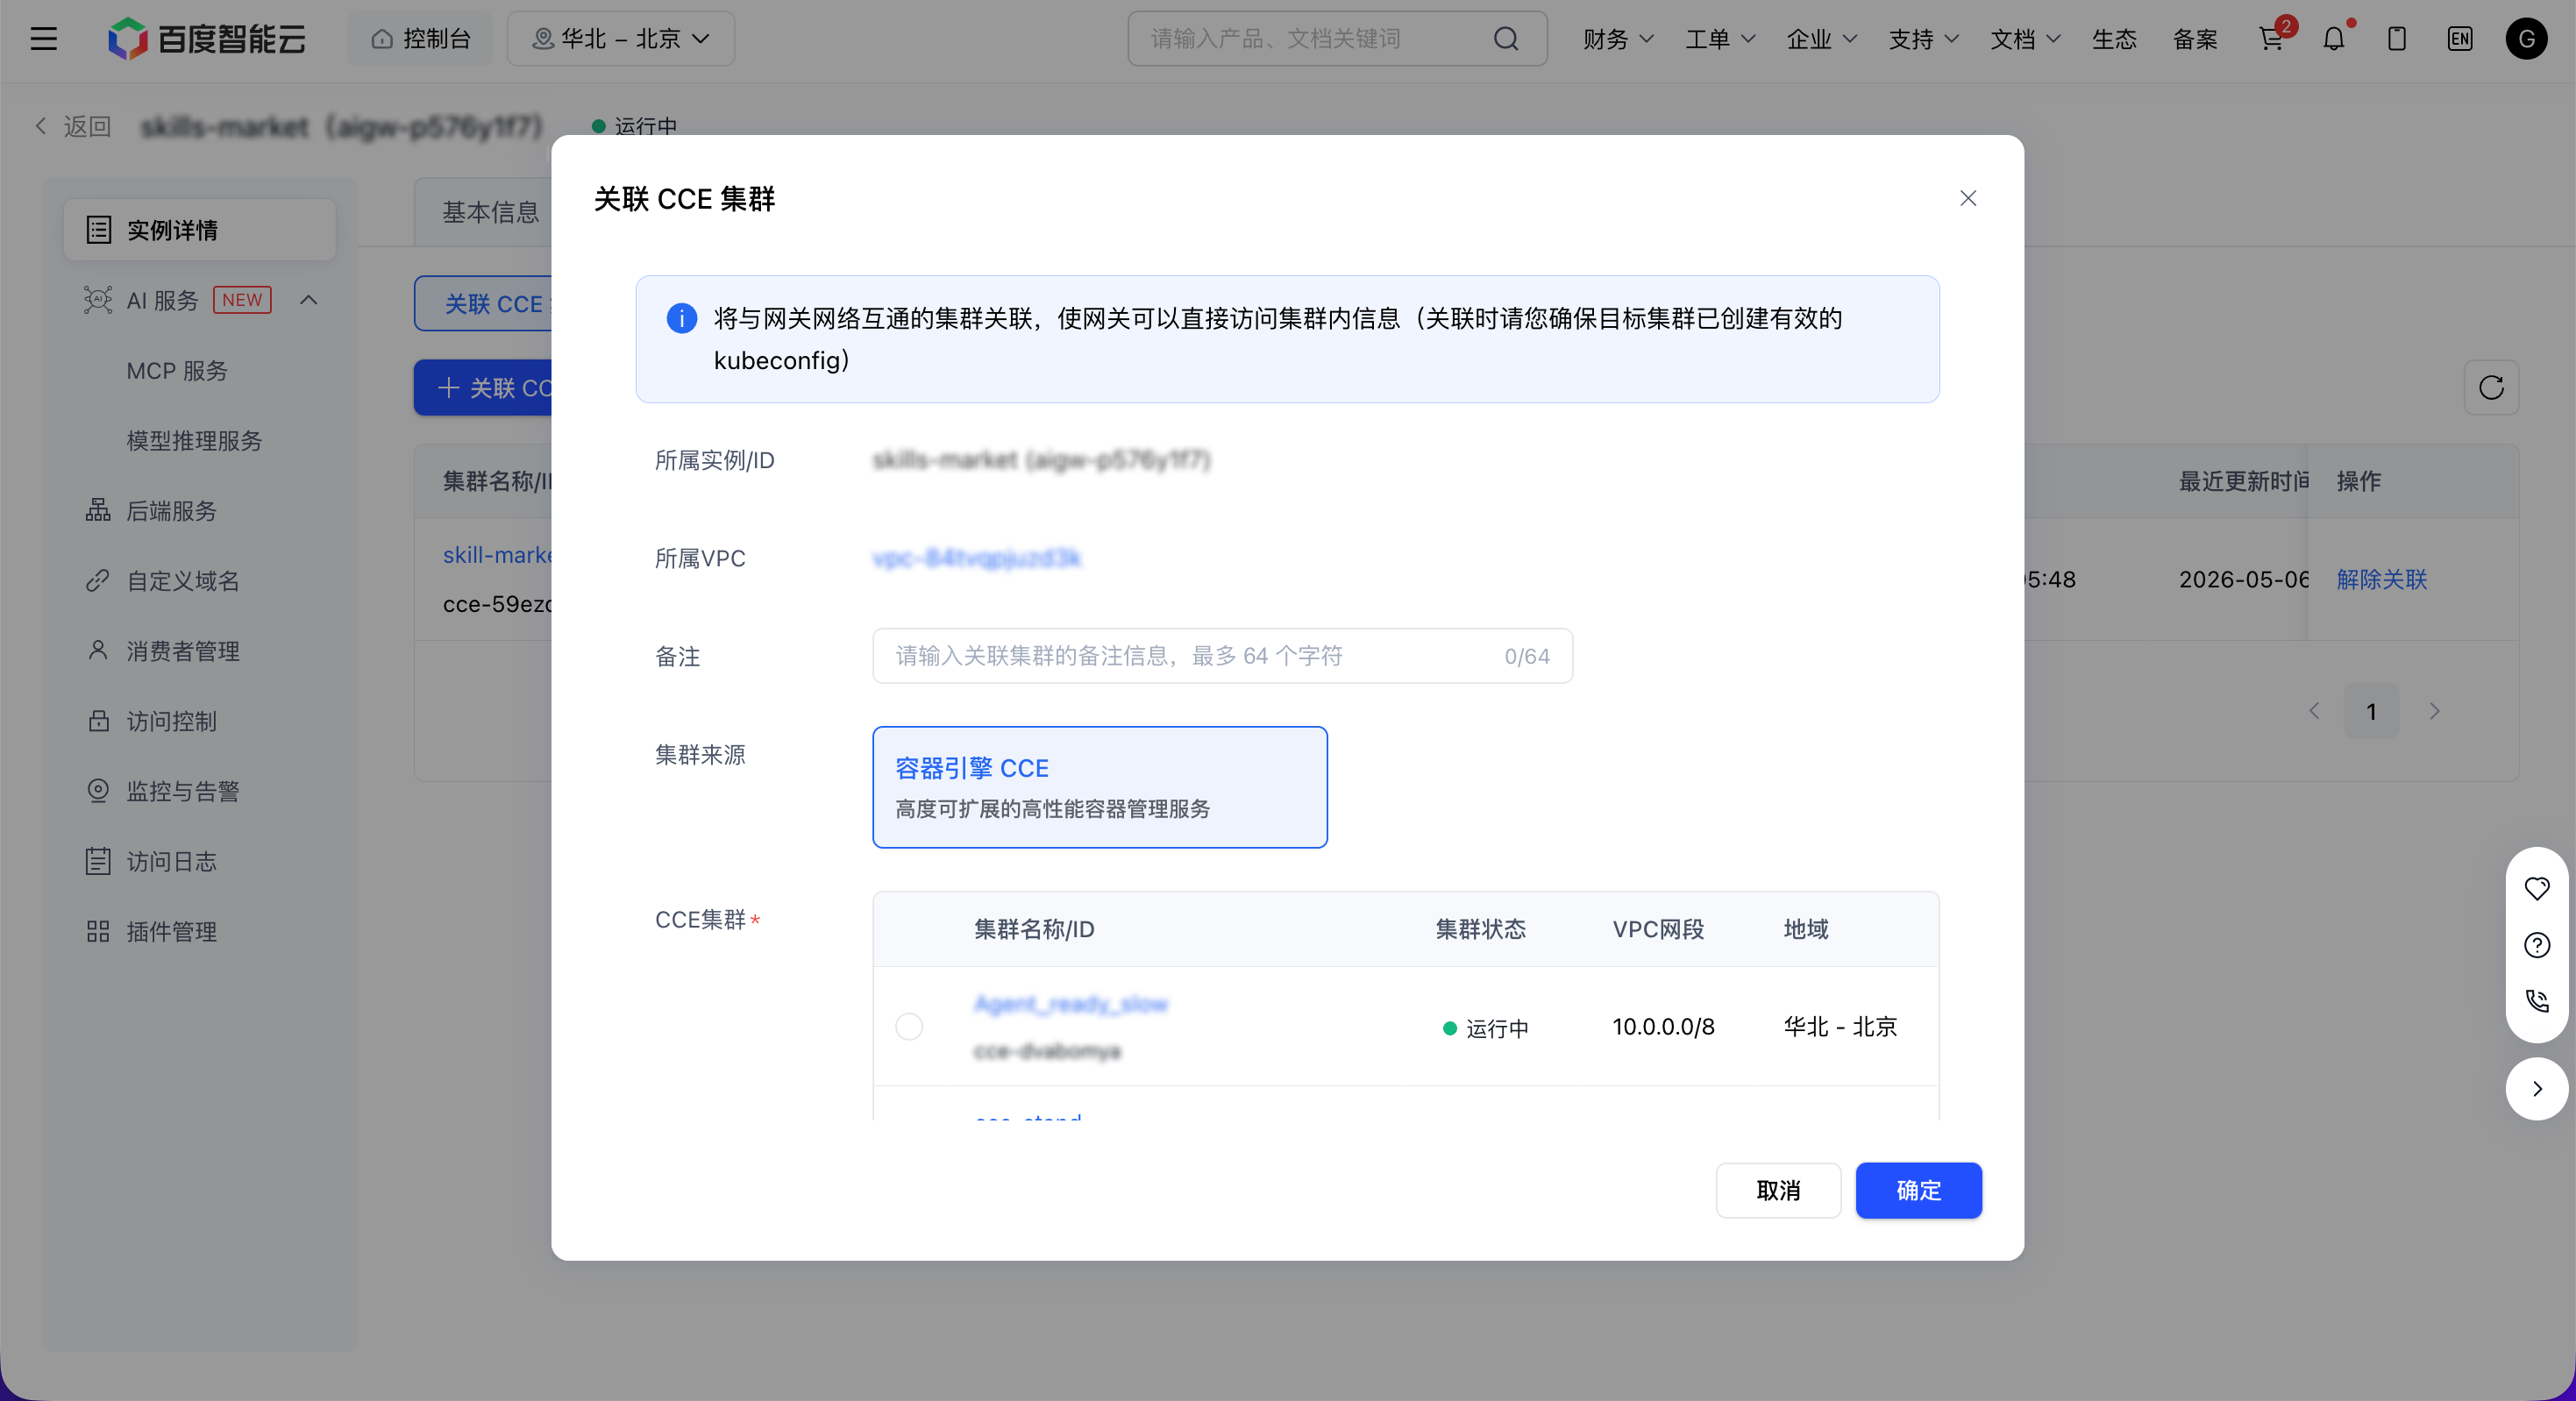
Task: Open the mobile app icon
Action: pos(2397,39)
